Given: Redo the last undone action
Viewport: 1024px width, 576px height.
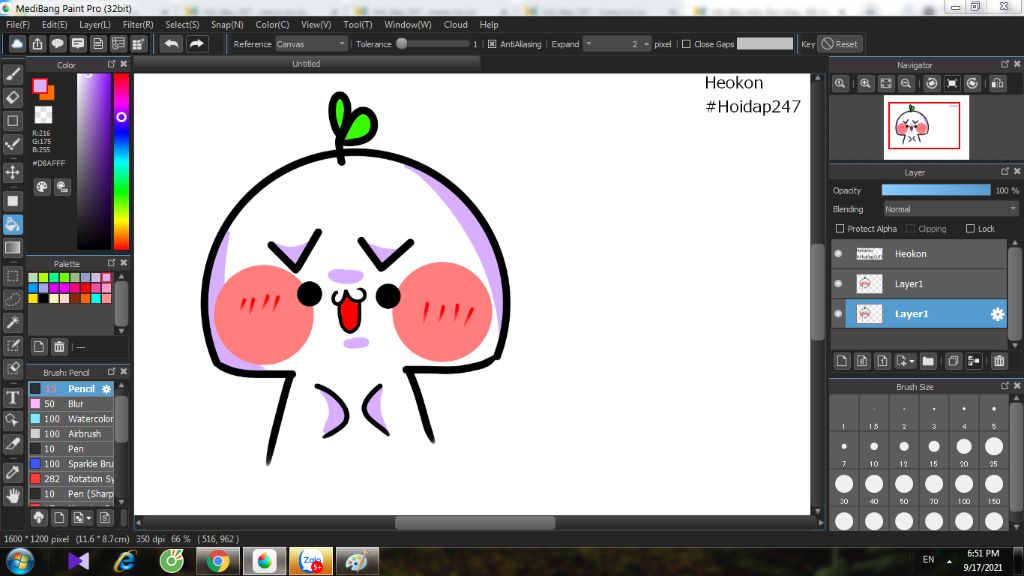Looking at the screenshot, I should [x=196, y=44].
